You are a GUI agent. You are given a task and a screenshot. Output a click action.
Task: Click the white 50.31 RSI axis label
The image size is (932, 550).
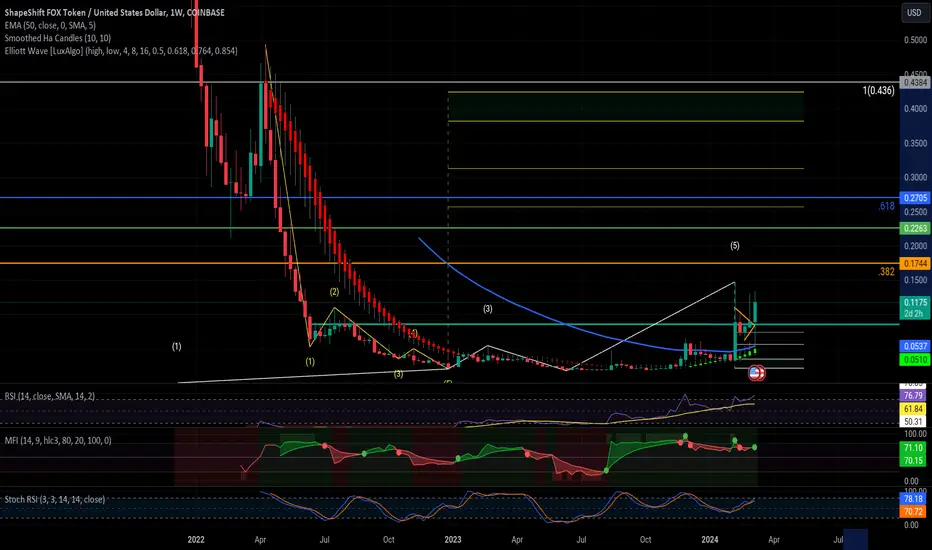913,422
